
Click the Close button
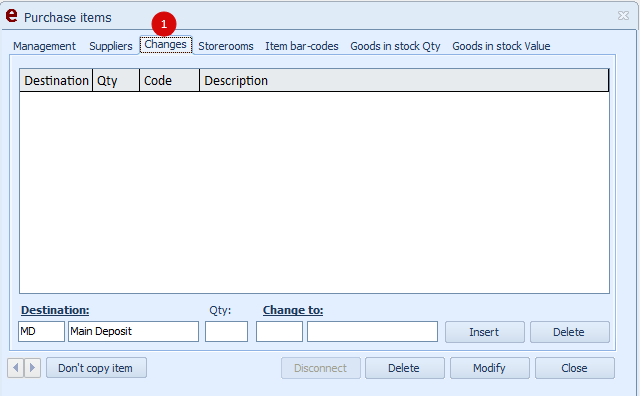point(574,368)
